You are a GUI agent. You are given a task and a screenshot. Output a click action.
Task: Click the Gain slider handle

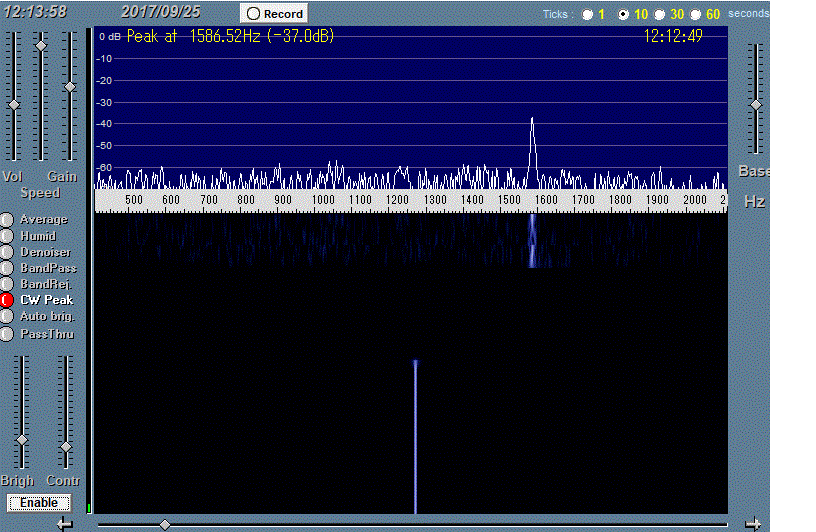pyautogui.click(x=70, y=87)
